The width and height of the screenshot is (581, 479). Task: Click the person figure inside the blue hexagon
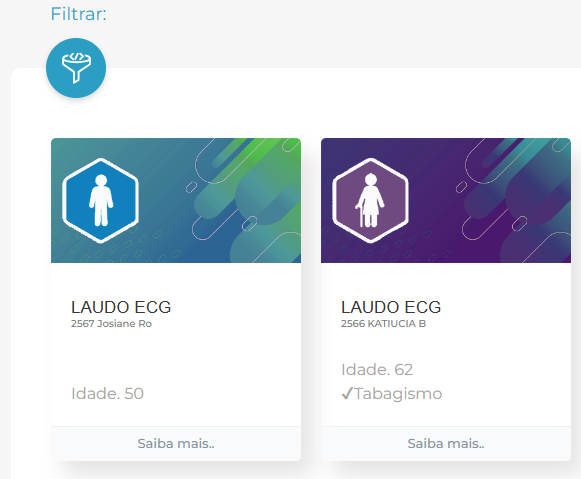click(101, 200)
